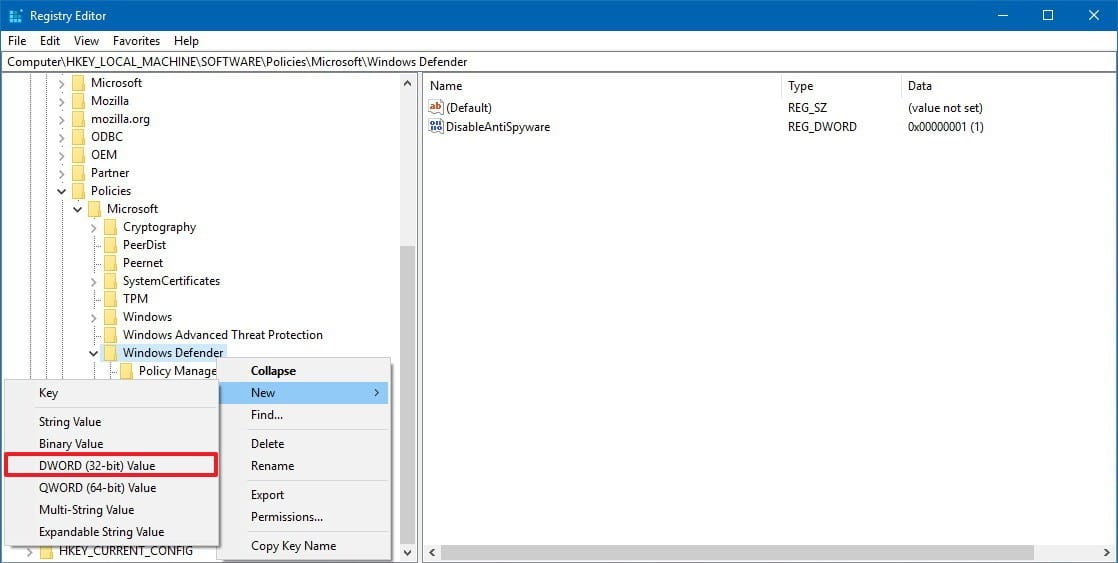Choose Rename from the context menu
This screenshot has height=563, width=1118.
304,465
